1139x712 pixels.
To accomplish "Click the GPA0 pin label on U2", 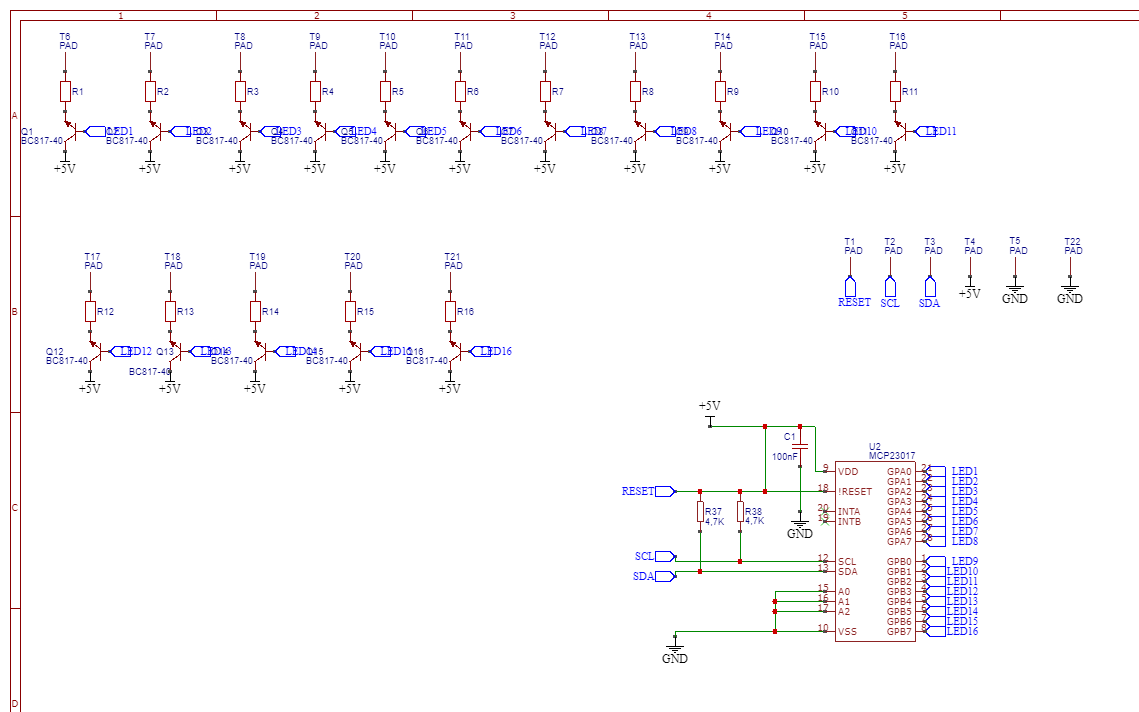I will tap(899, 472).
